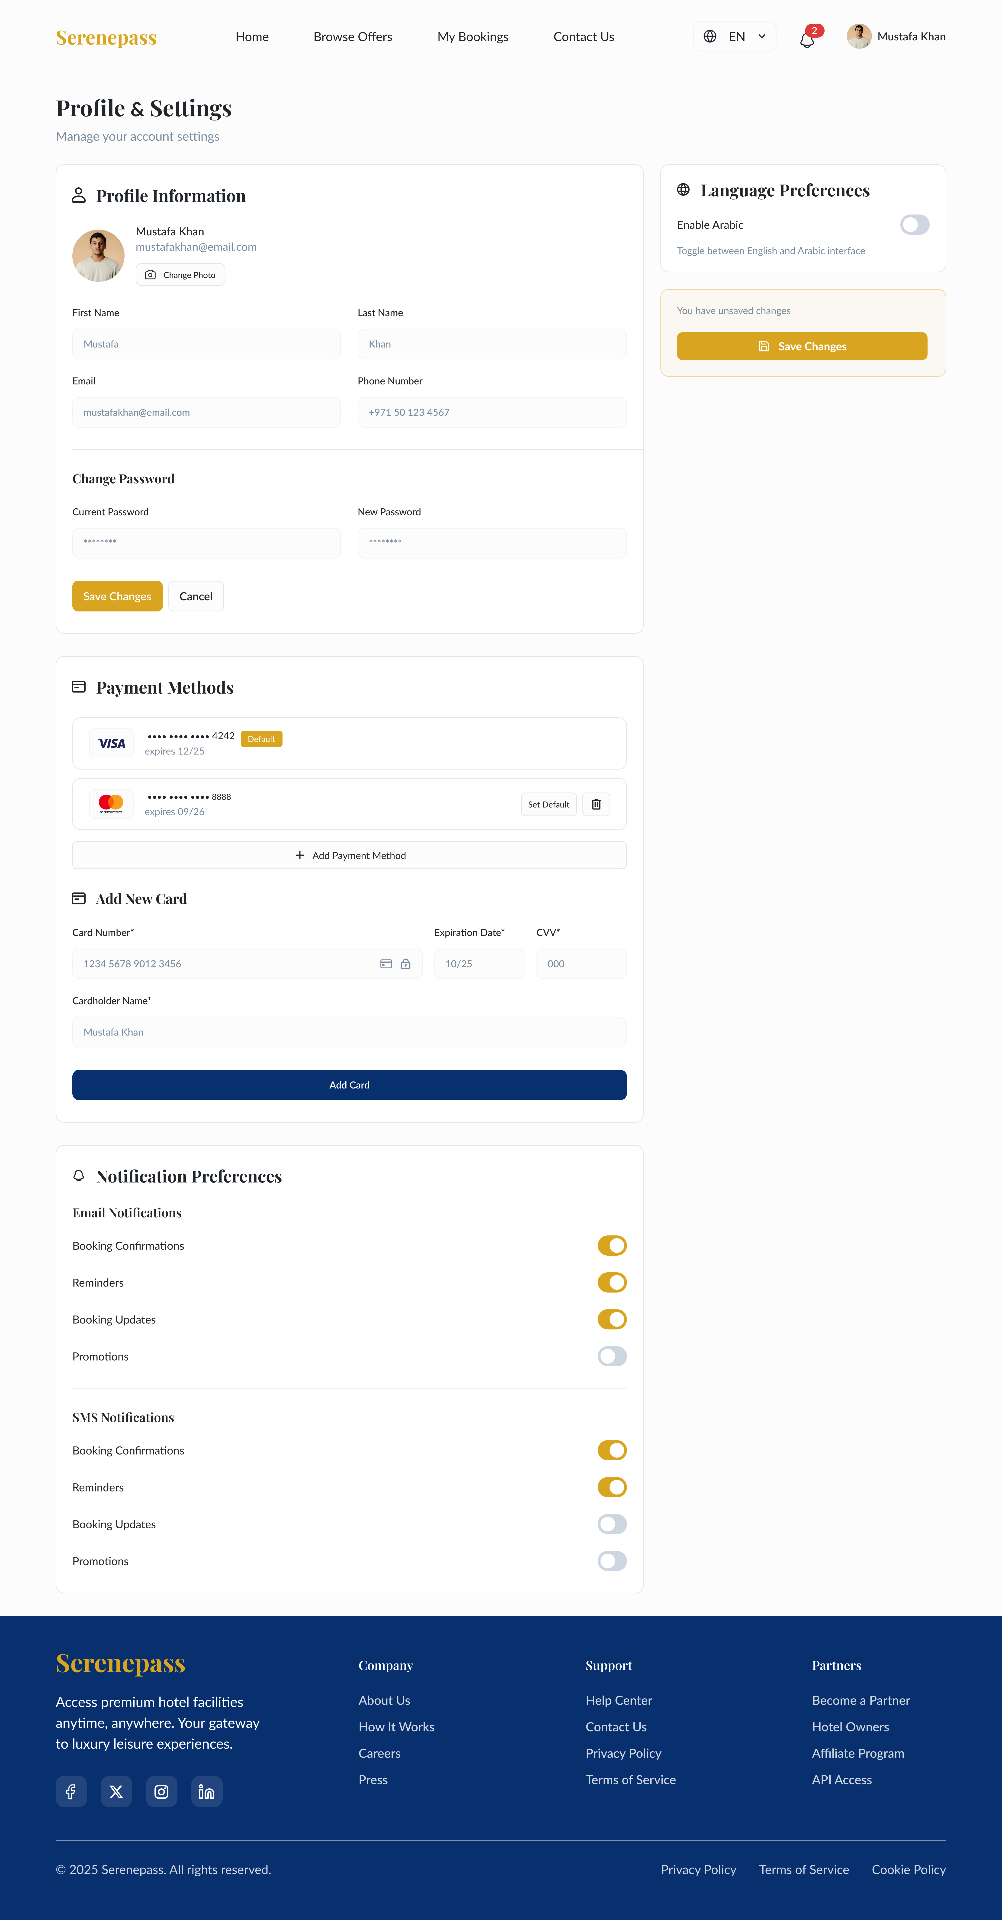The image size is (1002, 1920).
Task: Delete the Mastercard ending 8888 with trash icon
Action: 596,804
